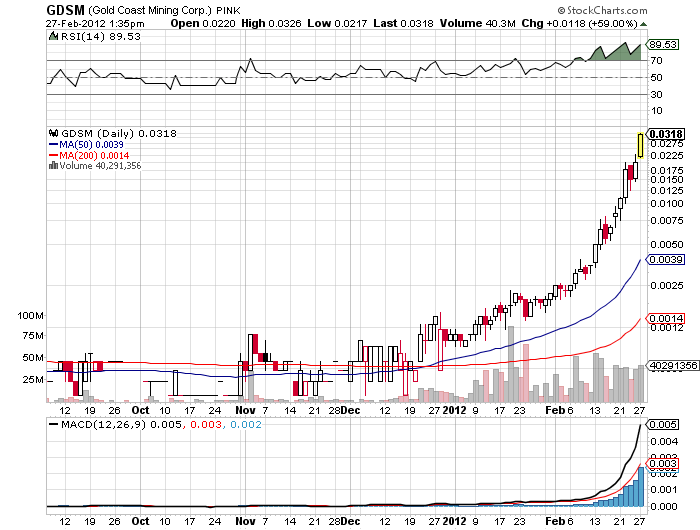The image size is (700, 530).
Task: Click the red 0.0014 MA(200) price tag
Action: (666, 319)
